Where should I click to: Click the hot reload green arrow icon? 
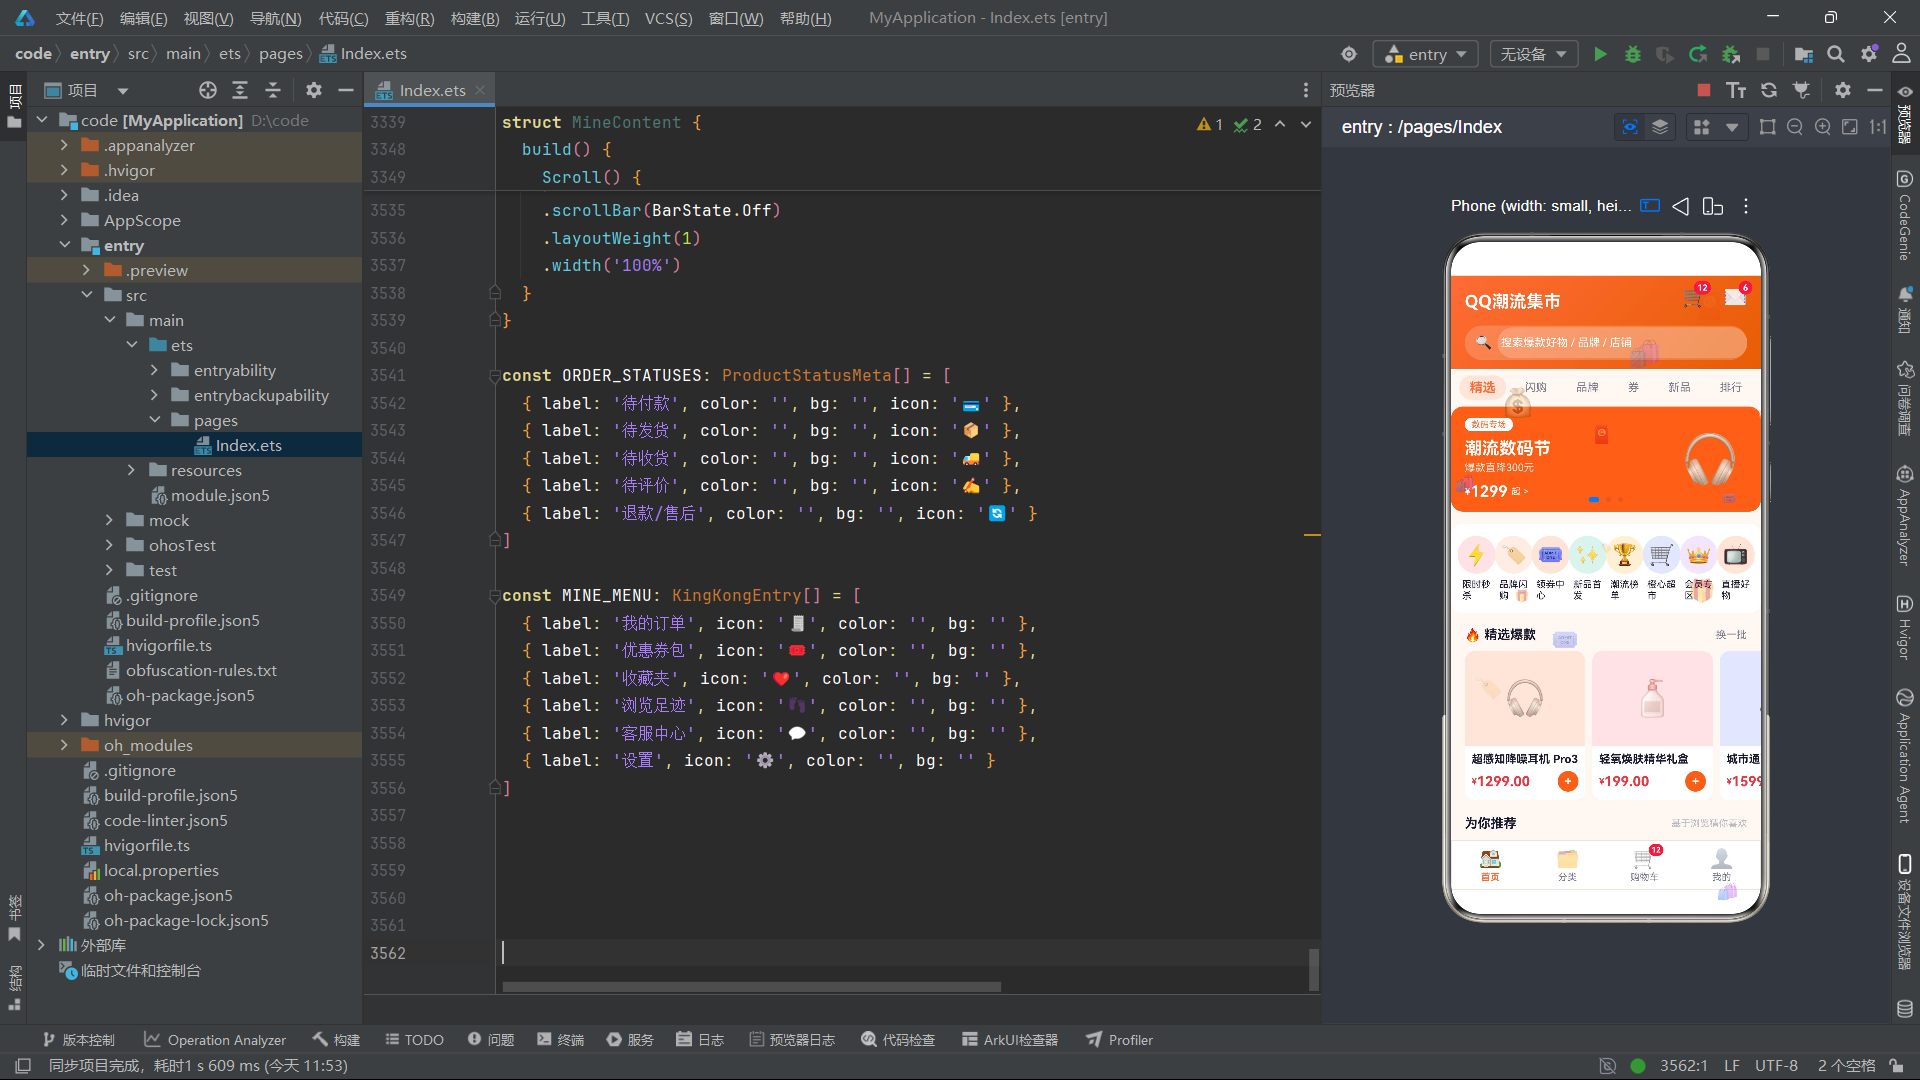[1698, 54]
